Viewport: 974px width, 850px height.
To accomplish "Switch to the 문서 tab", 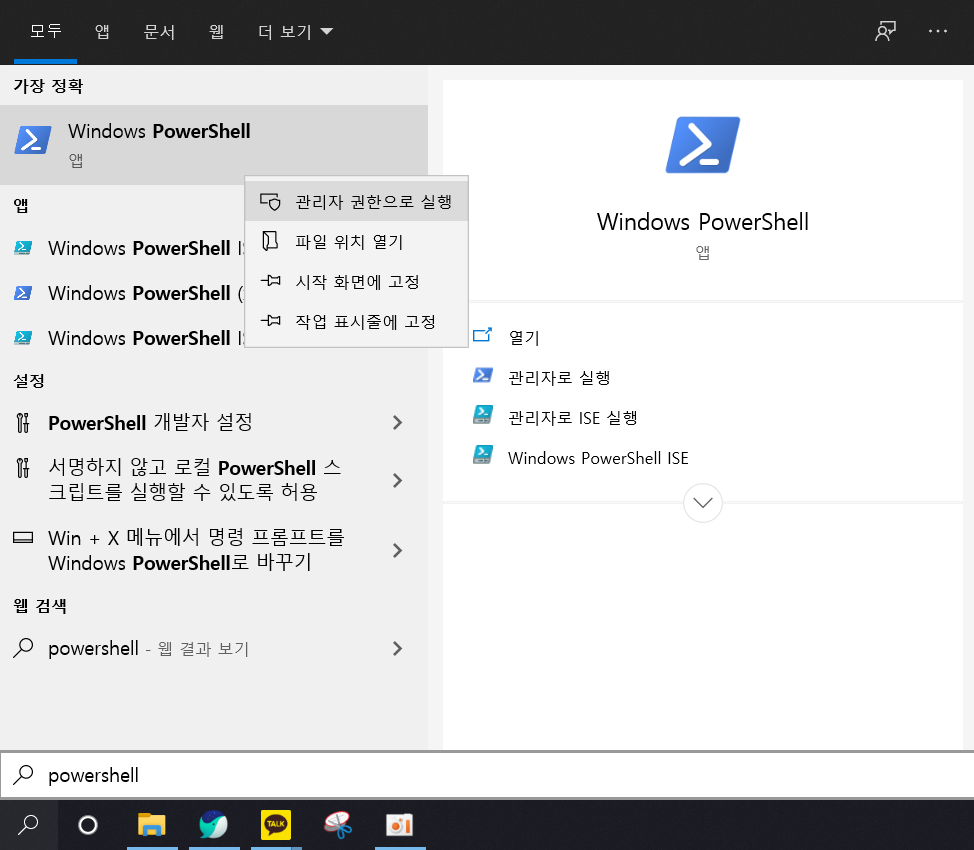I will point(159,31).
